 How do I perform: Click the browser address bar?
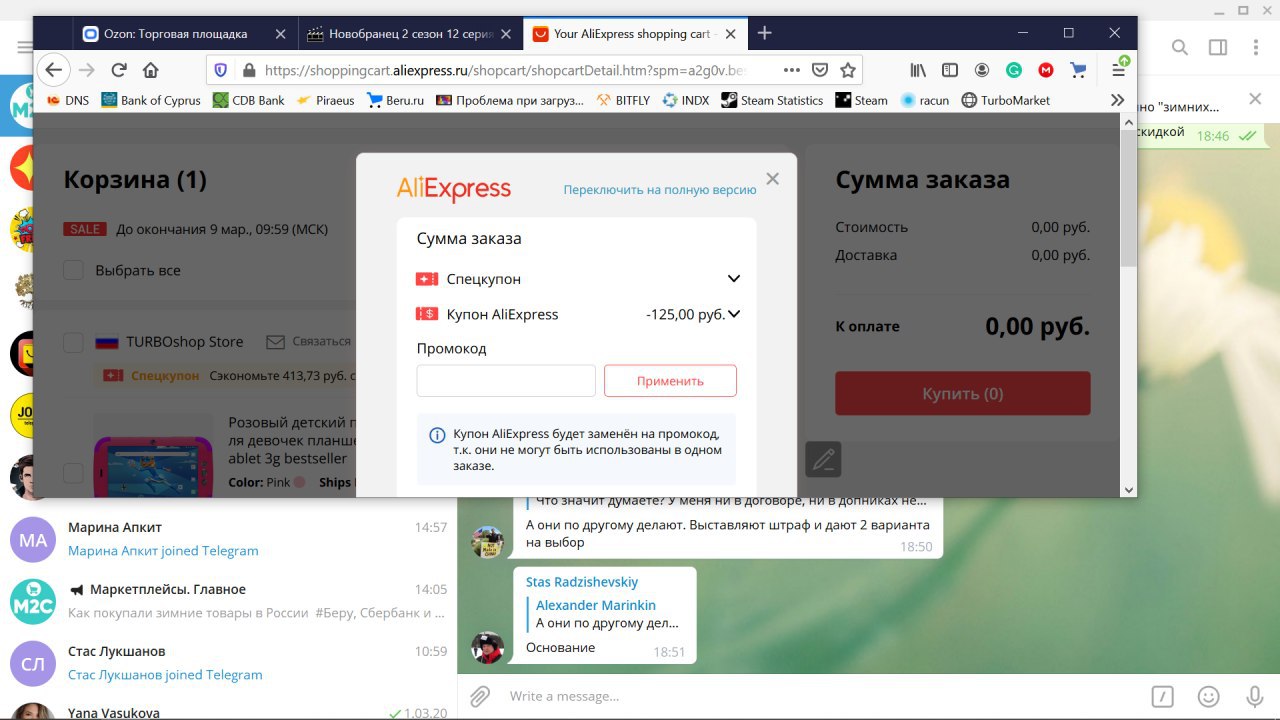[x=505, y=70]
